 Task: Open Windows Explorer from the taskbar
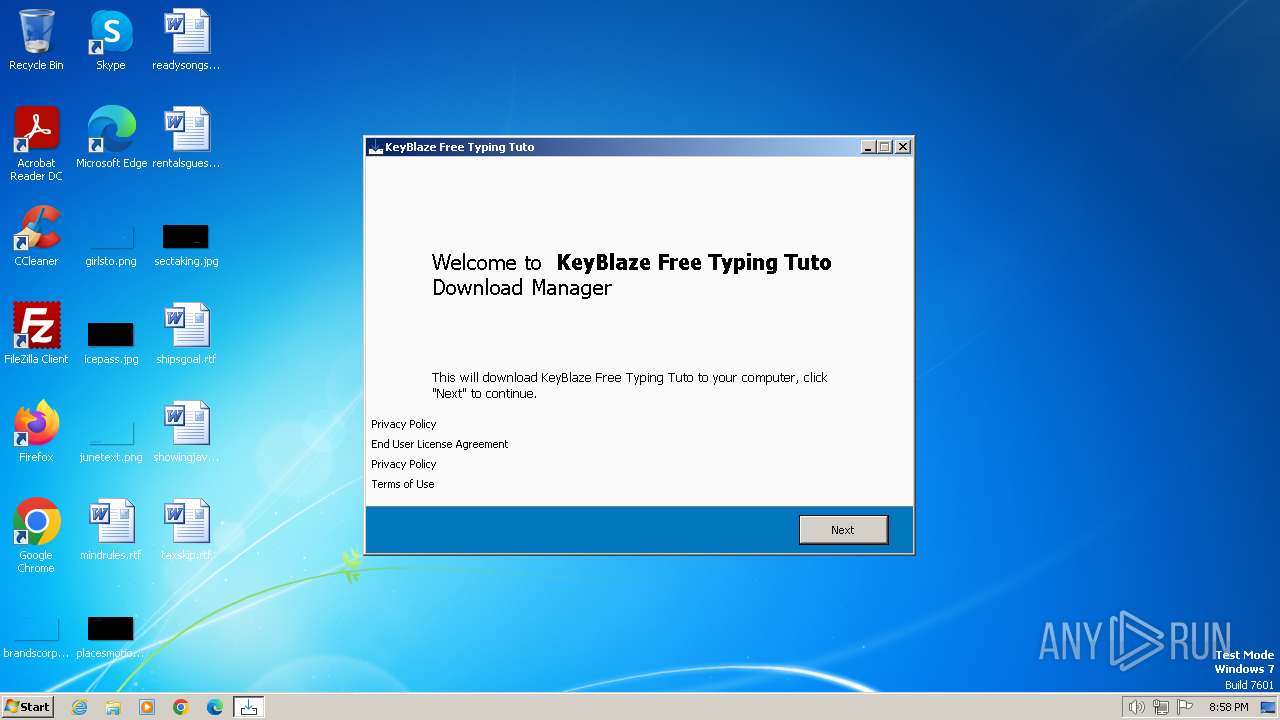click(x=113, y=707)
